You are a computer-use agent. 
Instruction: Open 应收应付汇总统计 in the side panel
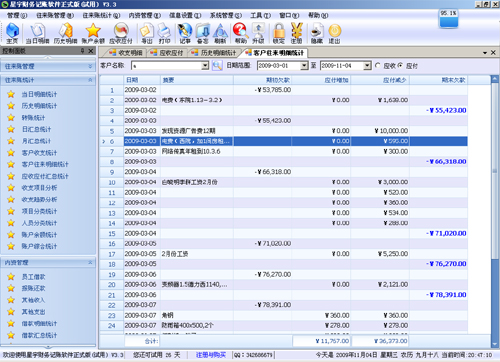tap(45, 176)
